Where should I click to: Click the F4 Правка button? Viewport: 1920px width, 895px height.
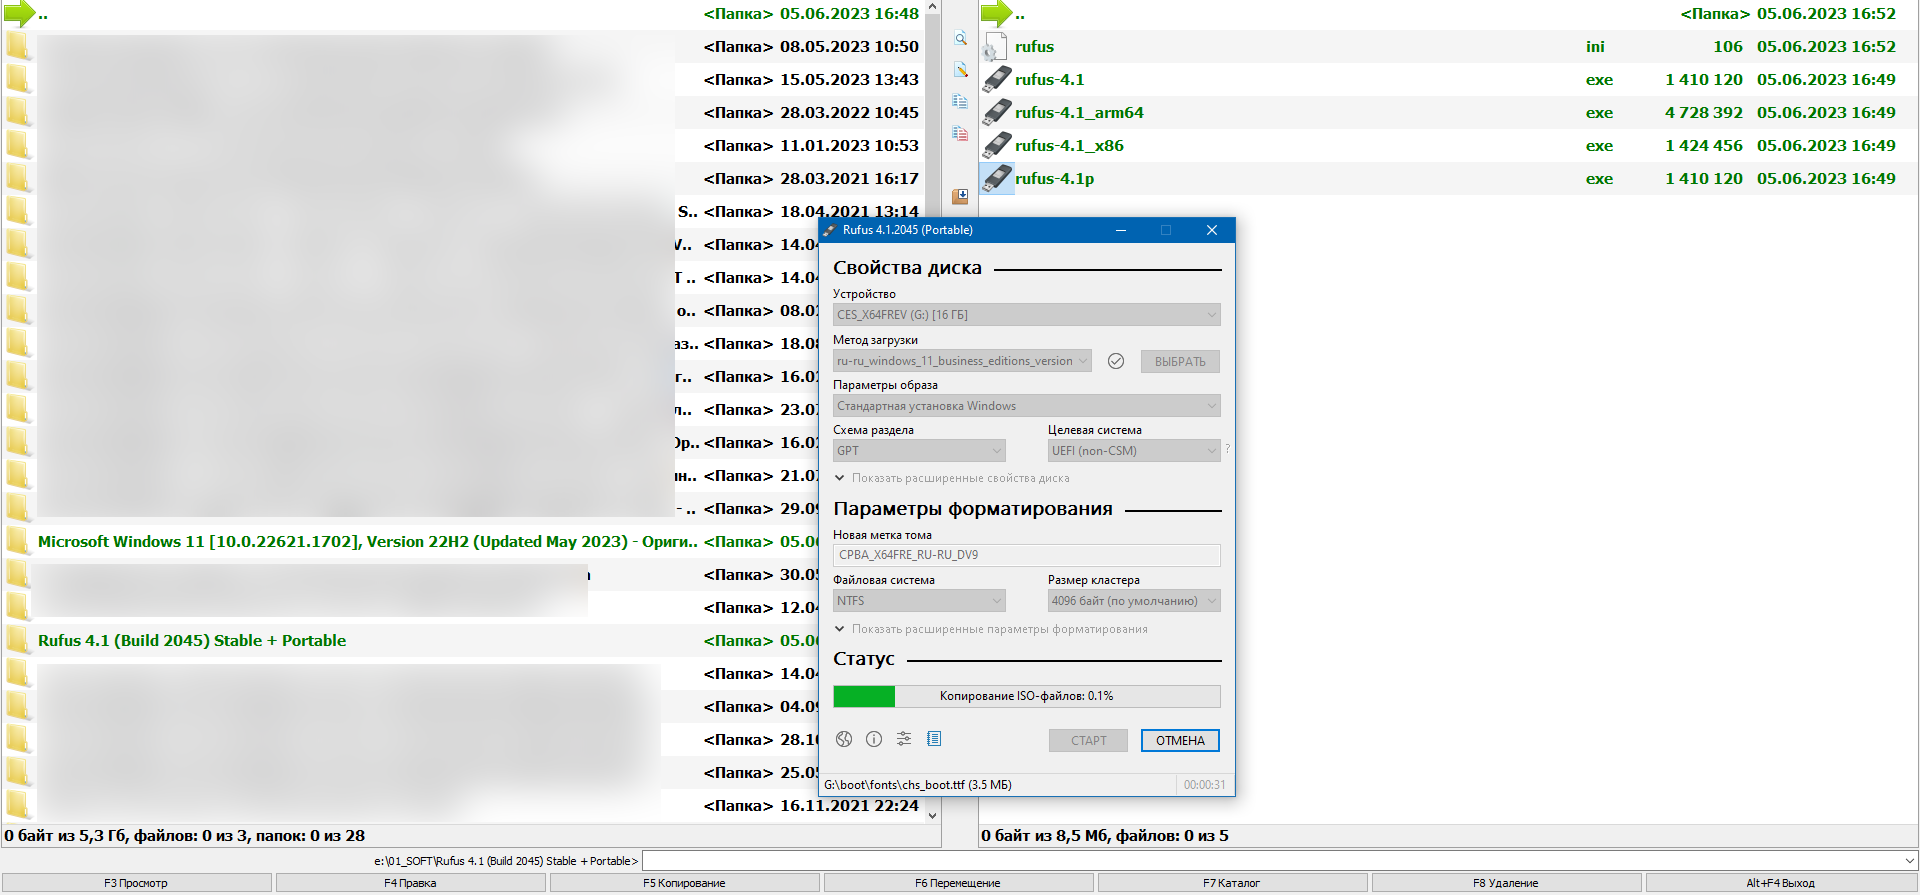tap(410, 883)
